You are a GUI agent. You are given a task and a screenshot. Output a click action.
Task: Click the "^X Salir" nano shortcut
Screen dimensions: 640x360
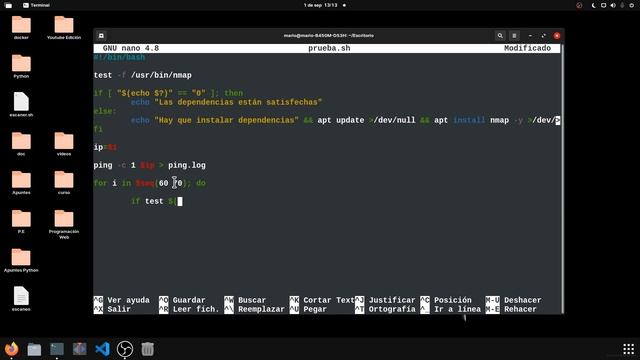tap(112, 309)
